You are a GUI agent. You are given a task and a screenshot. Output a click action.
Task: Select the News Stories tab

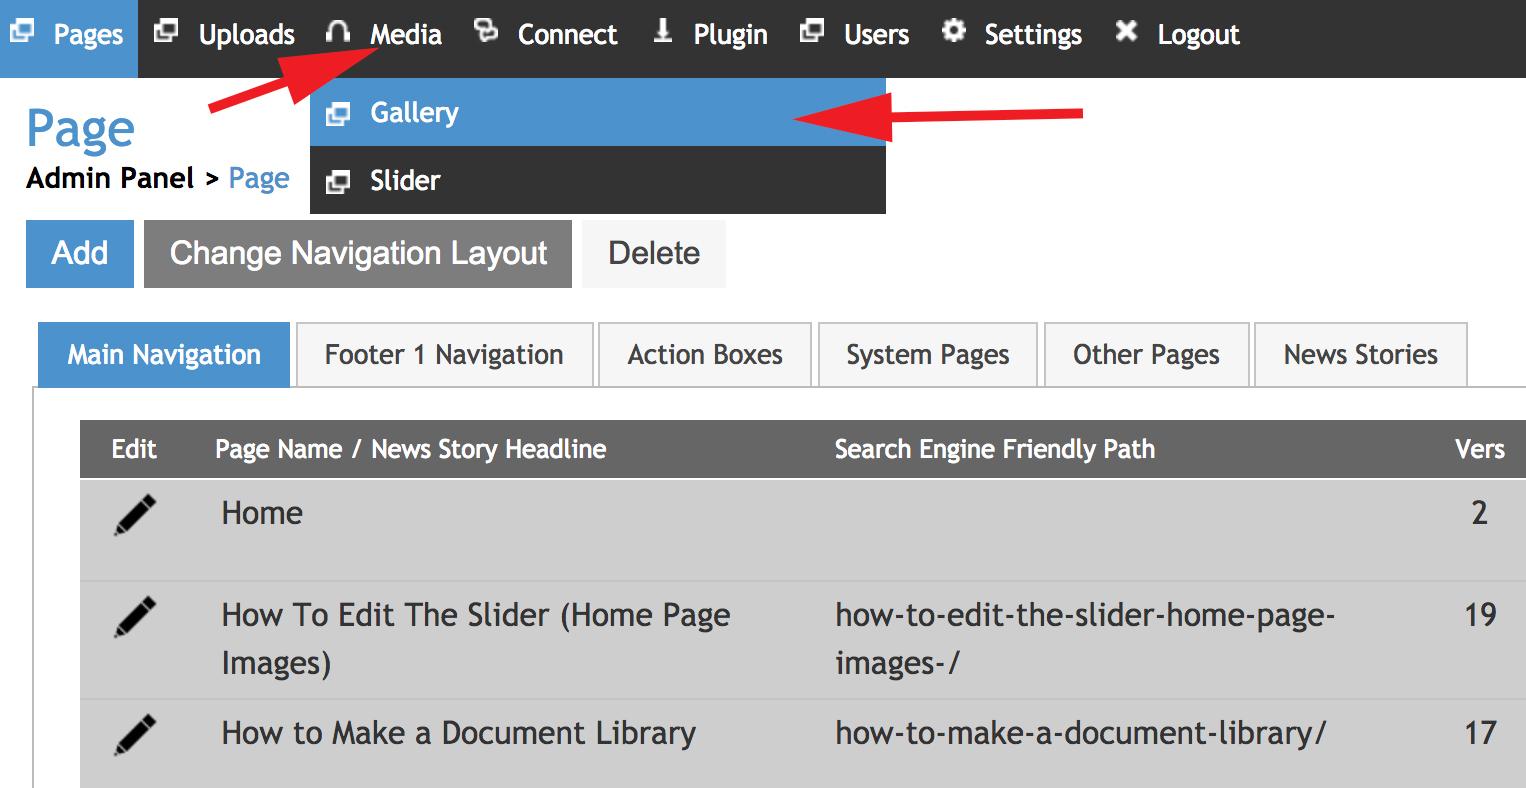pyautogui.click(x=1360, y=355)
